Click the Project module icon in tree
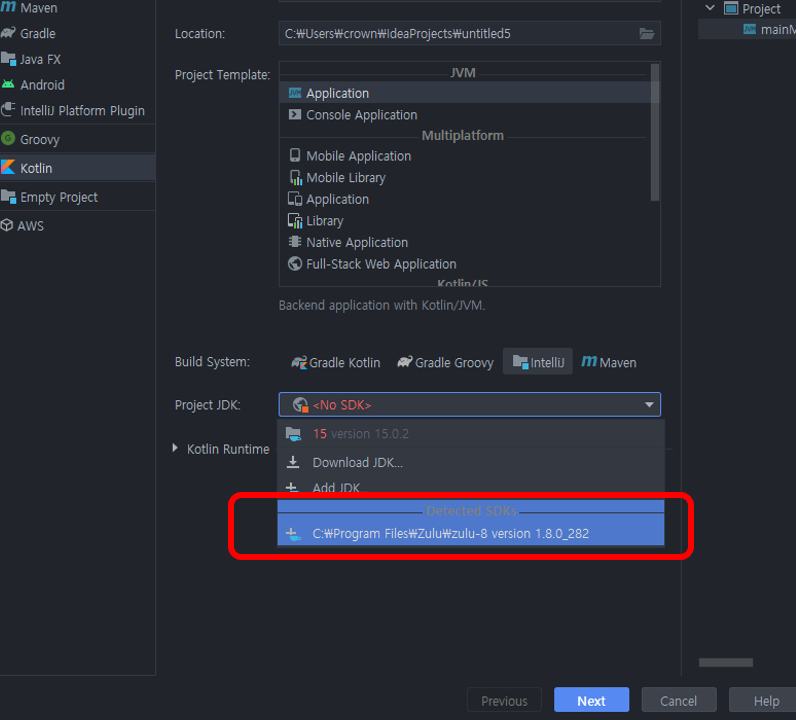The image size is (796, 720). click(x=731, y=8)
